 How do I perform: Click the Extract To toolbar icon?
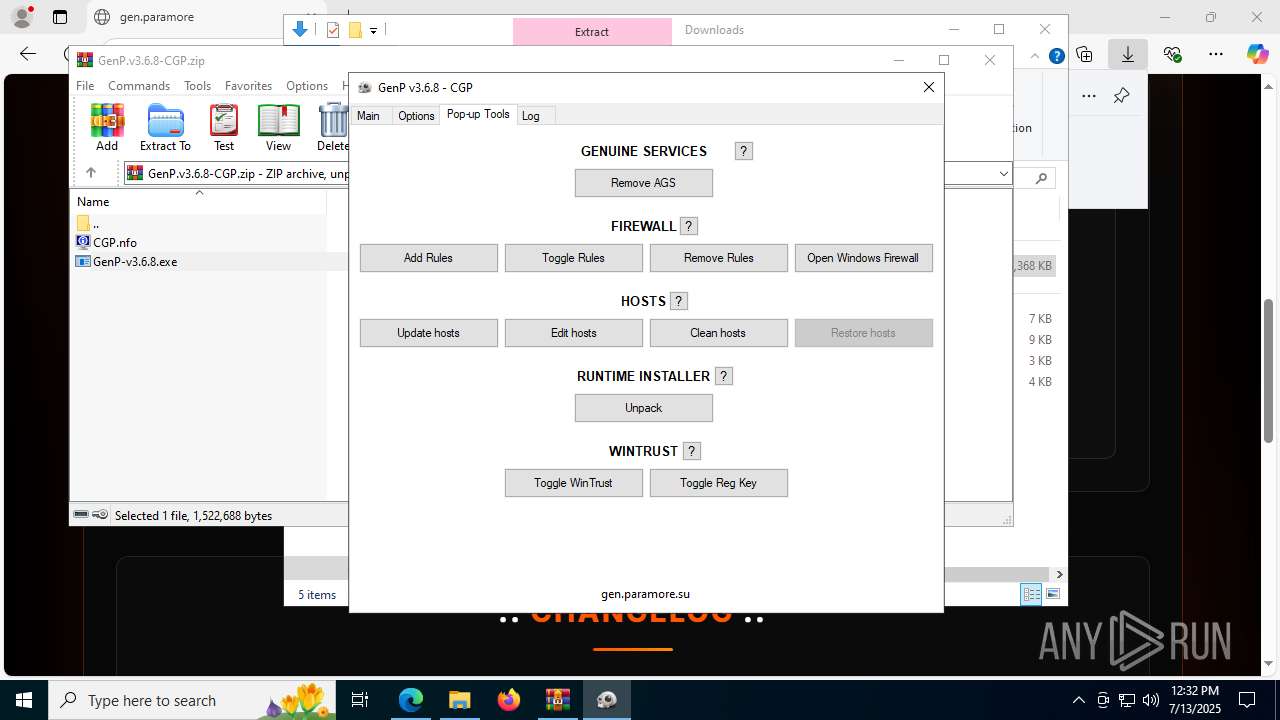pyautogui.click(x=165, y=128)
